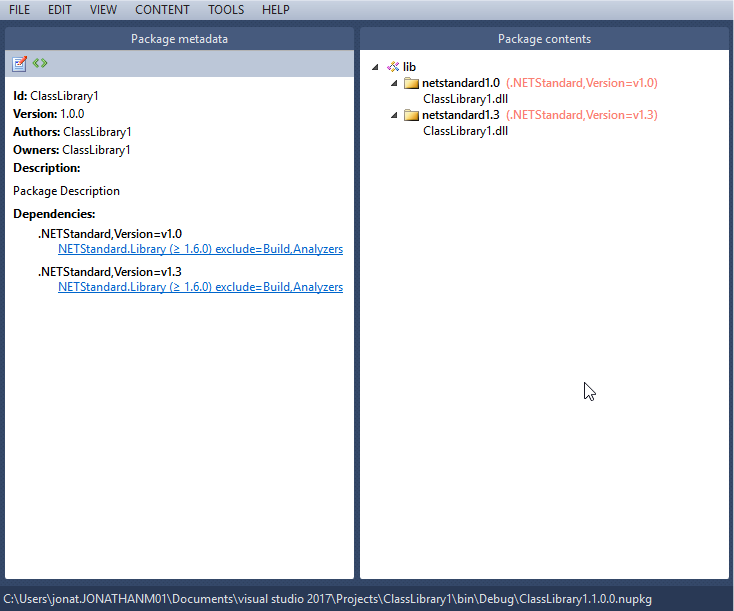734x611 pixels.
Task: Select ClassLibrary1.dll under netstandard1.0
Action: [x=465, y=99]
